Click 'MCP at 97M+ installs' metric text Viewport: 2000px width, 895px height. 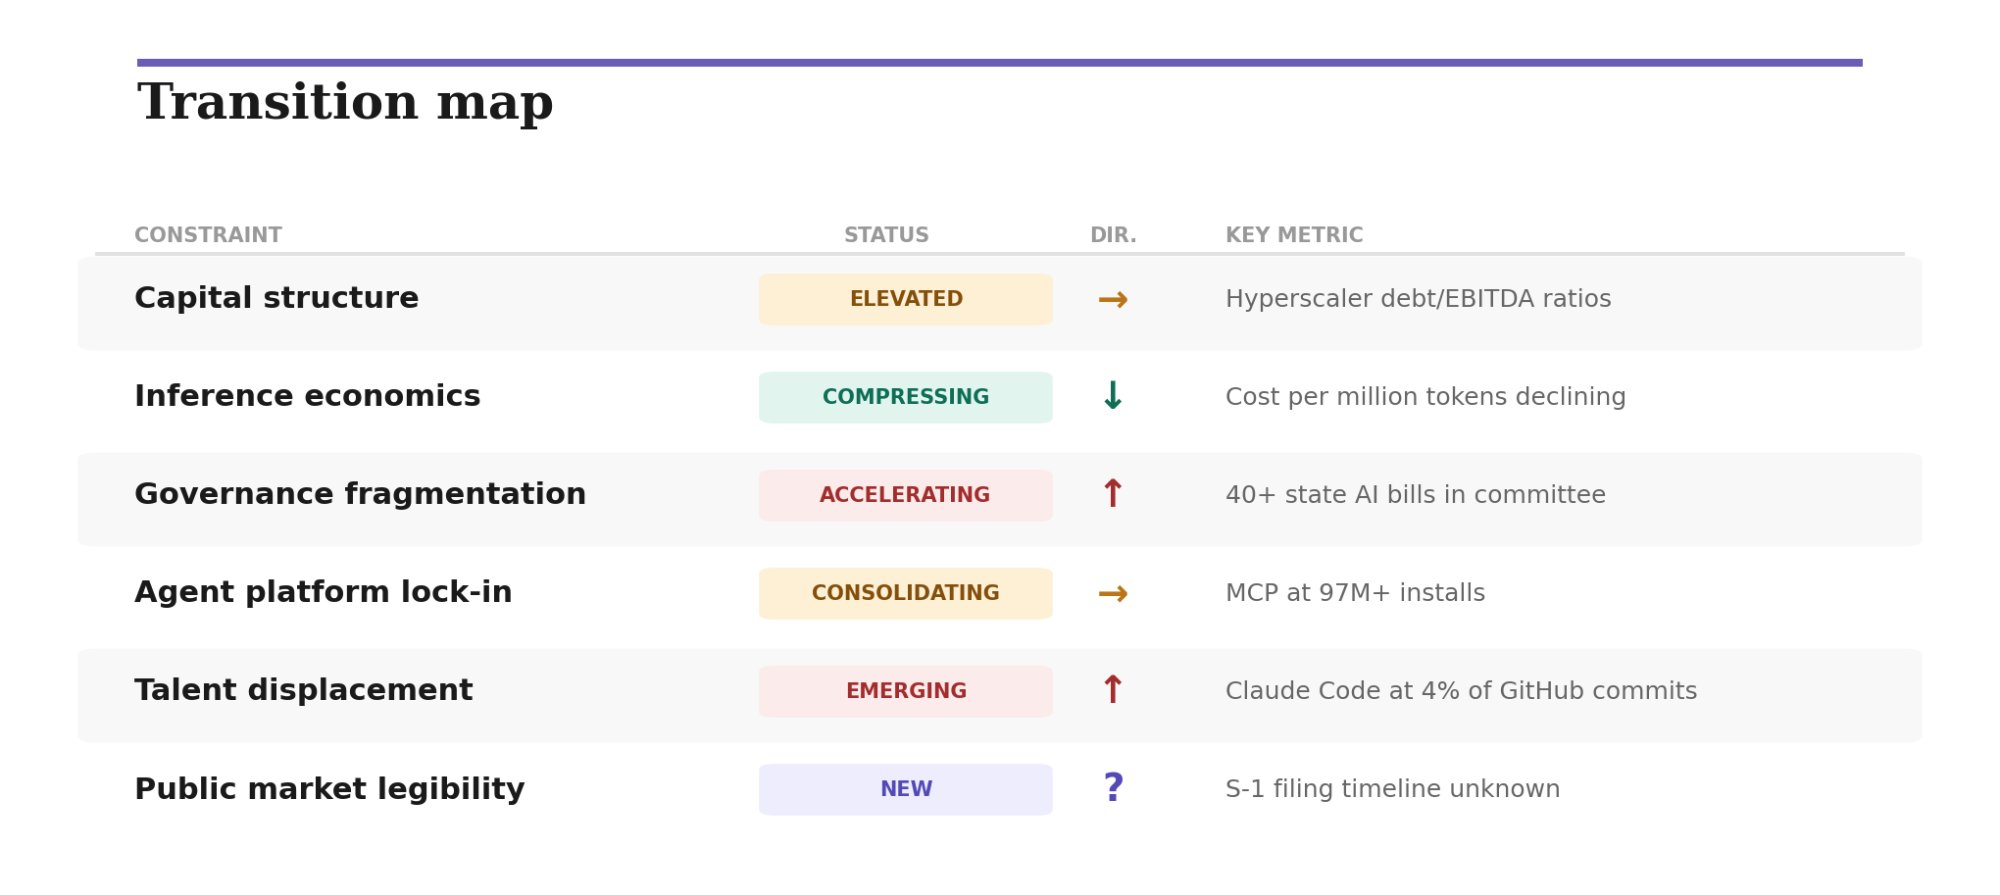click(x=1355, y=593)
